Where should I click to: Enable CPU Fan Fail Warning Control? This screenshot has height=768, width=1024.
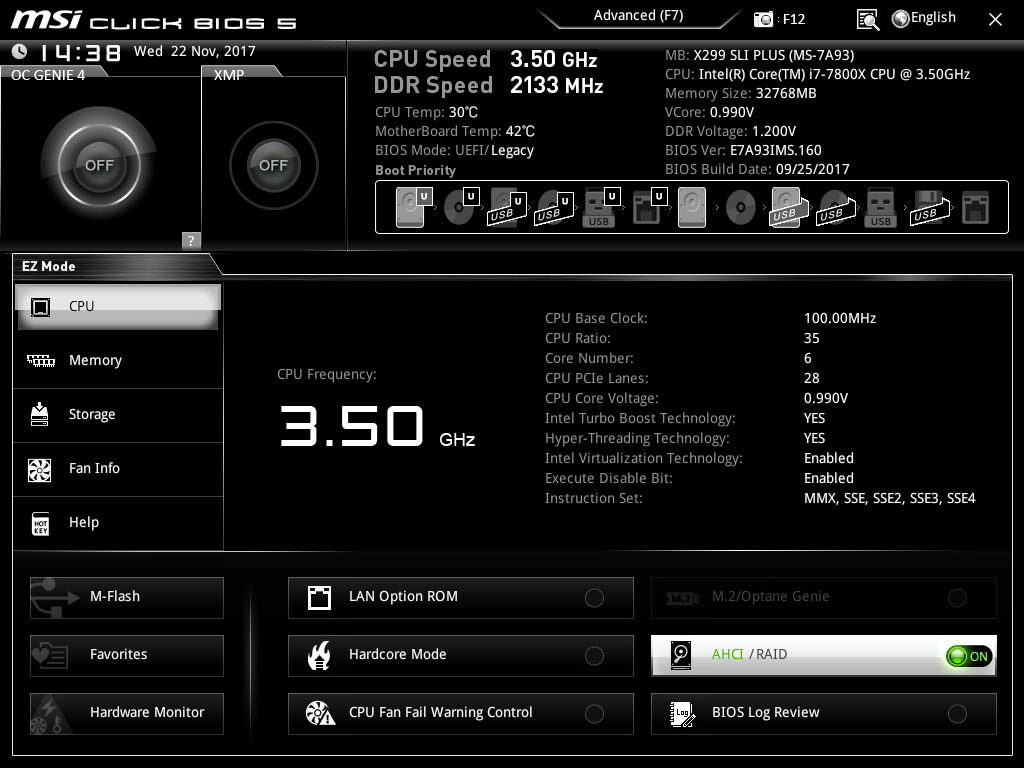click(460, 714)
